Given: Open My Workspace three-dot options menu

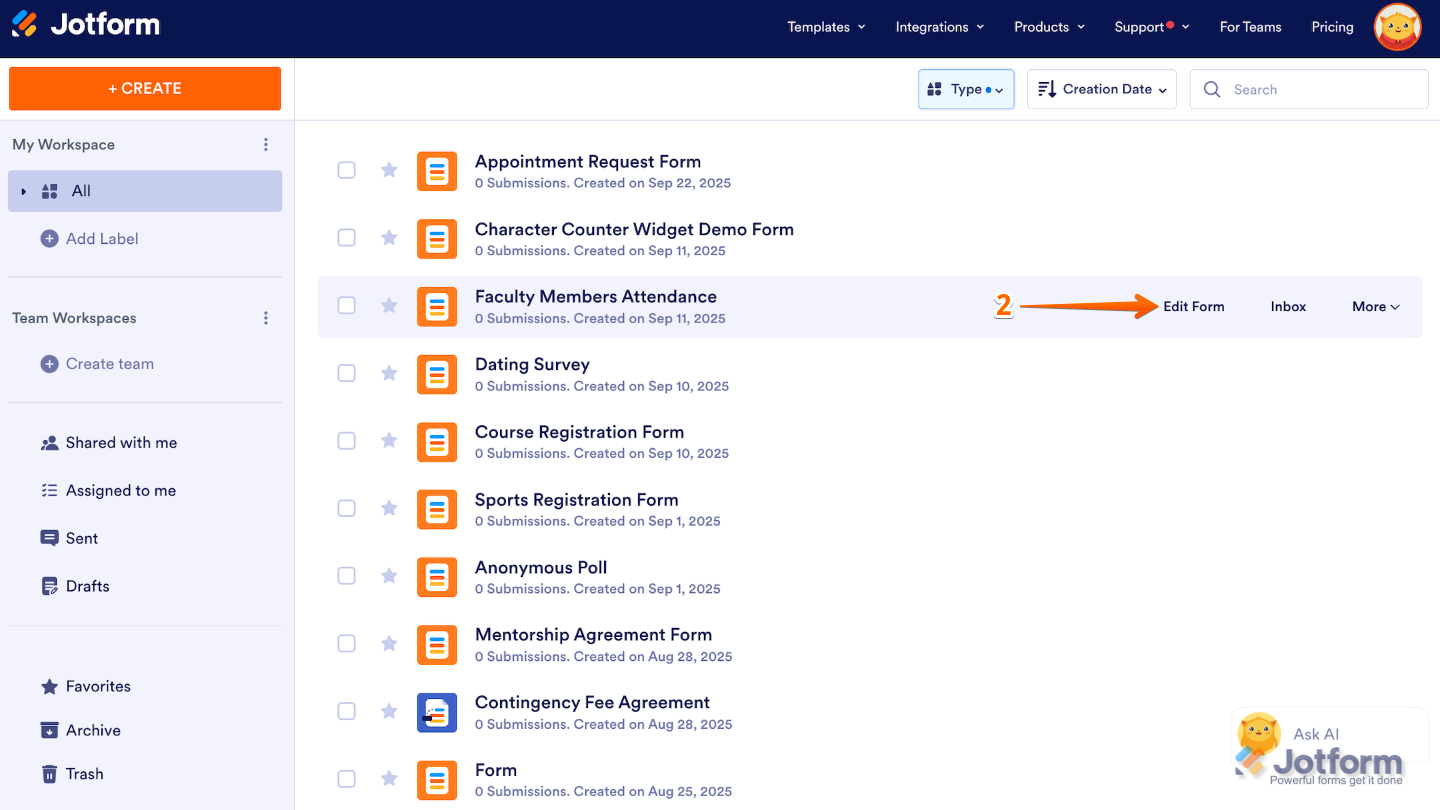Looking at the screenshot, I should point(266,145).
